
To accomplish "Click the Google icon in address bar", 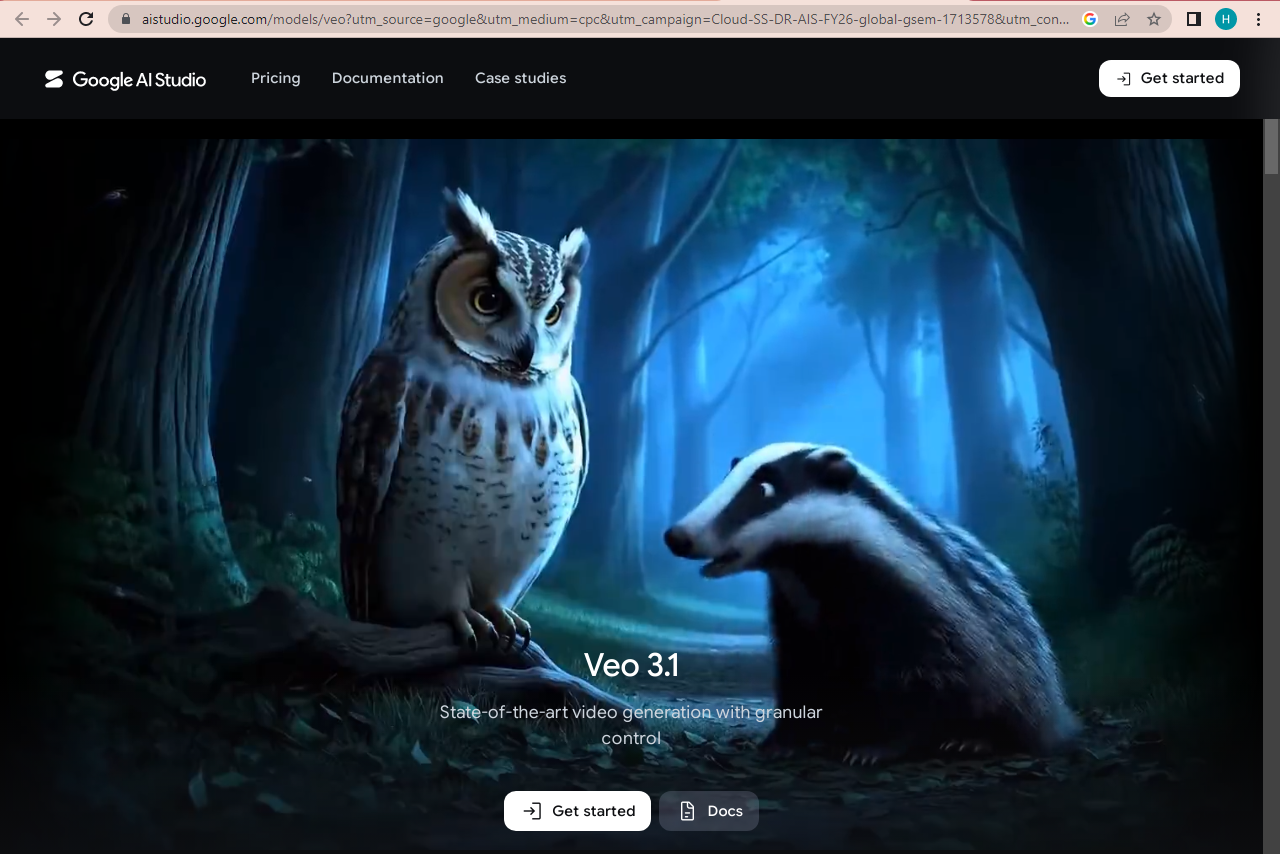I will (1090, 19).
